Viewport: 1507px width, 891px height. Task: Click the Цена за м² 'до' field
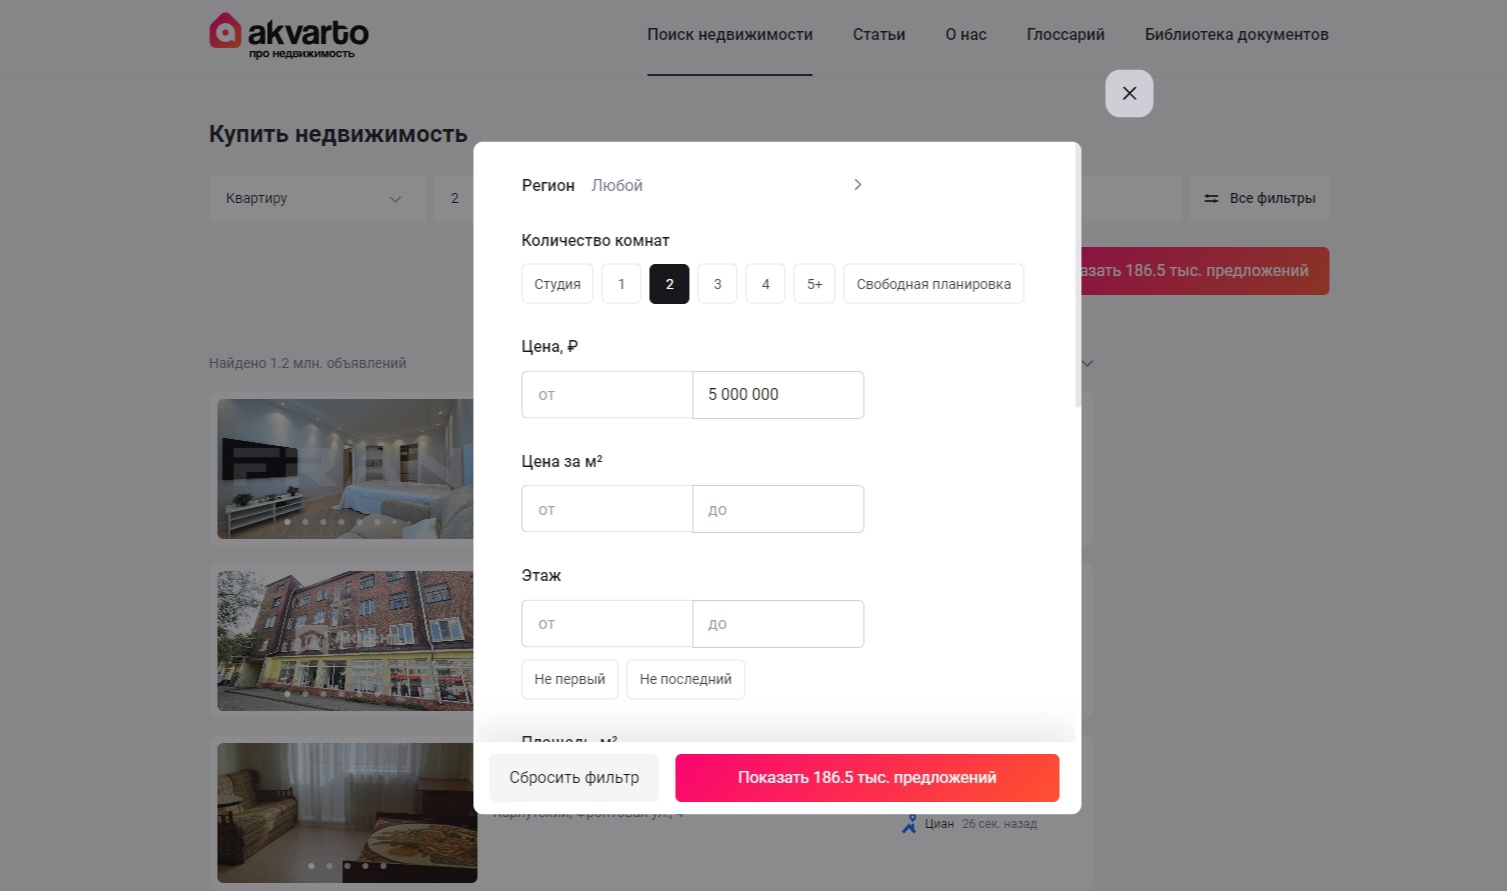778,509
